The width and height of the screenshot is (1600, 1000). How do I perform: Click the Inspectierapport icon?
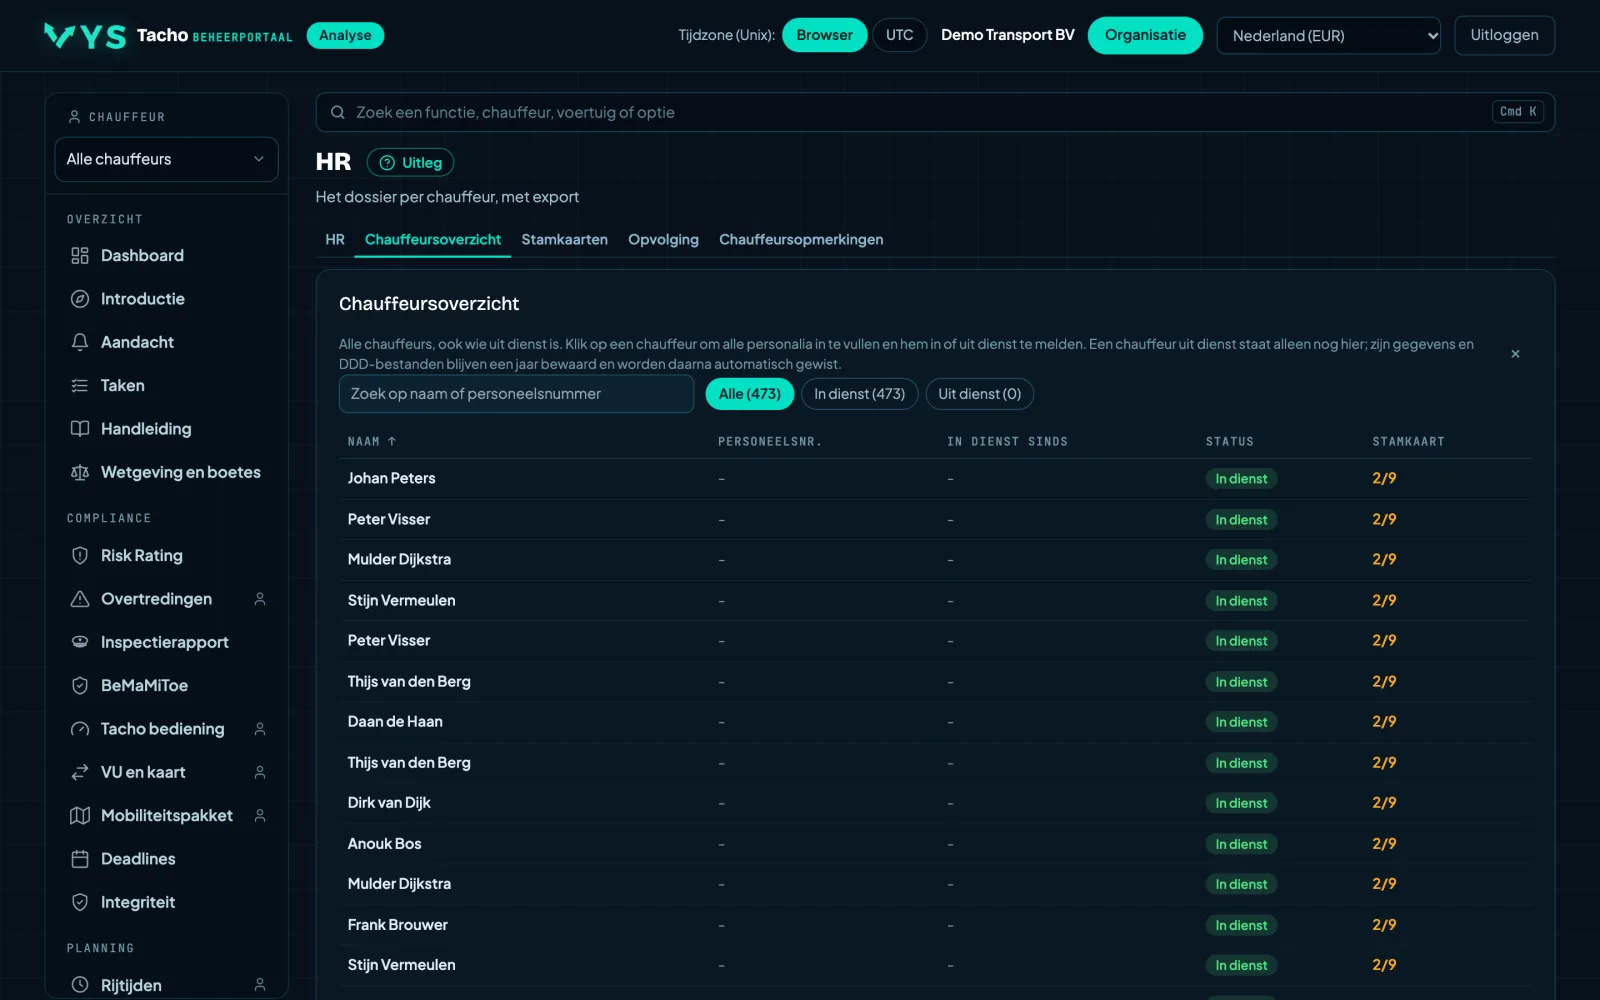click(80, 642)
